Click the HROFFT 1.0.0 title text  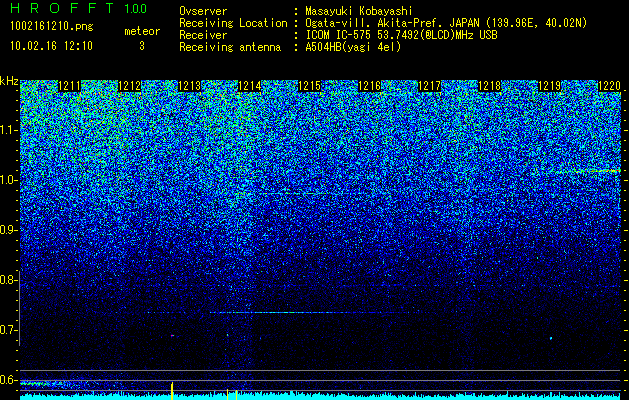78,8
